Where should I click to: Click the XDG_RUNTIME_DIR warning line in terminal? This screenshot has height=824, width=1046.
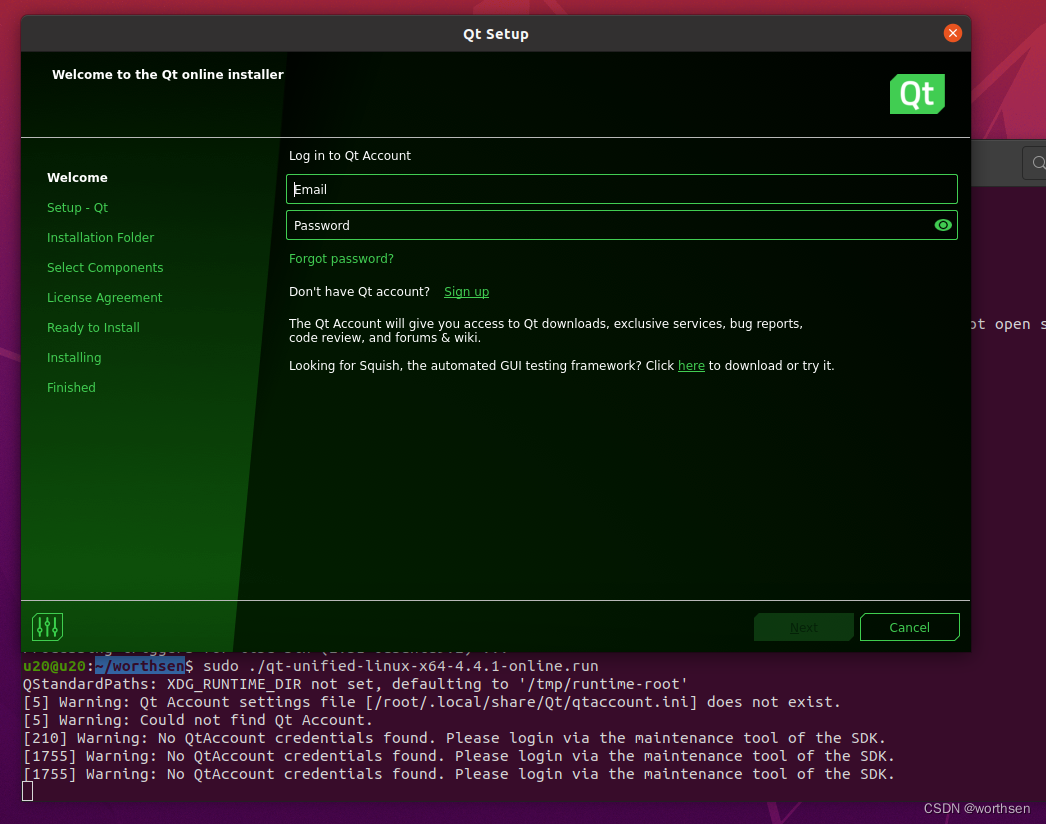[355, 684]
